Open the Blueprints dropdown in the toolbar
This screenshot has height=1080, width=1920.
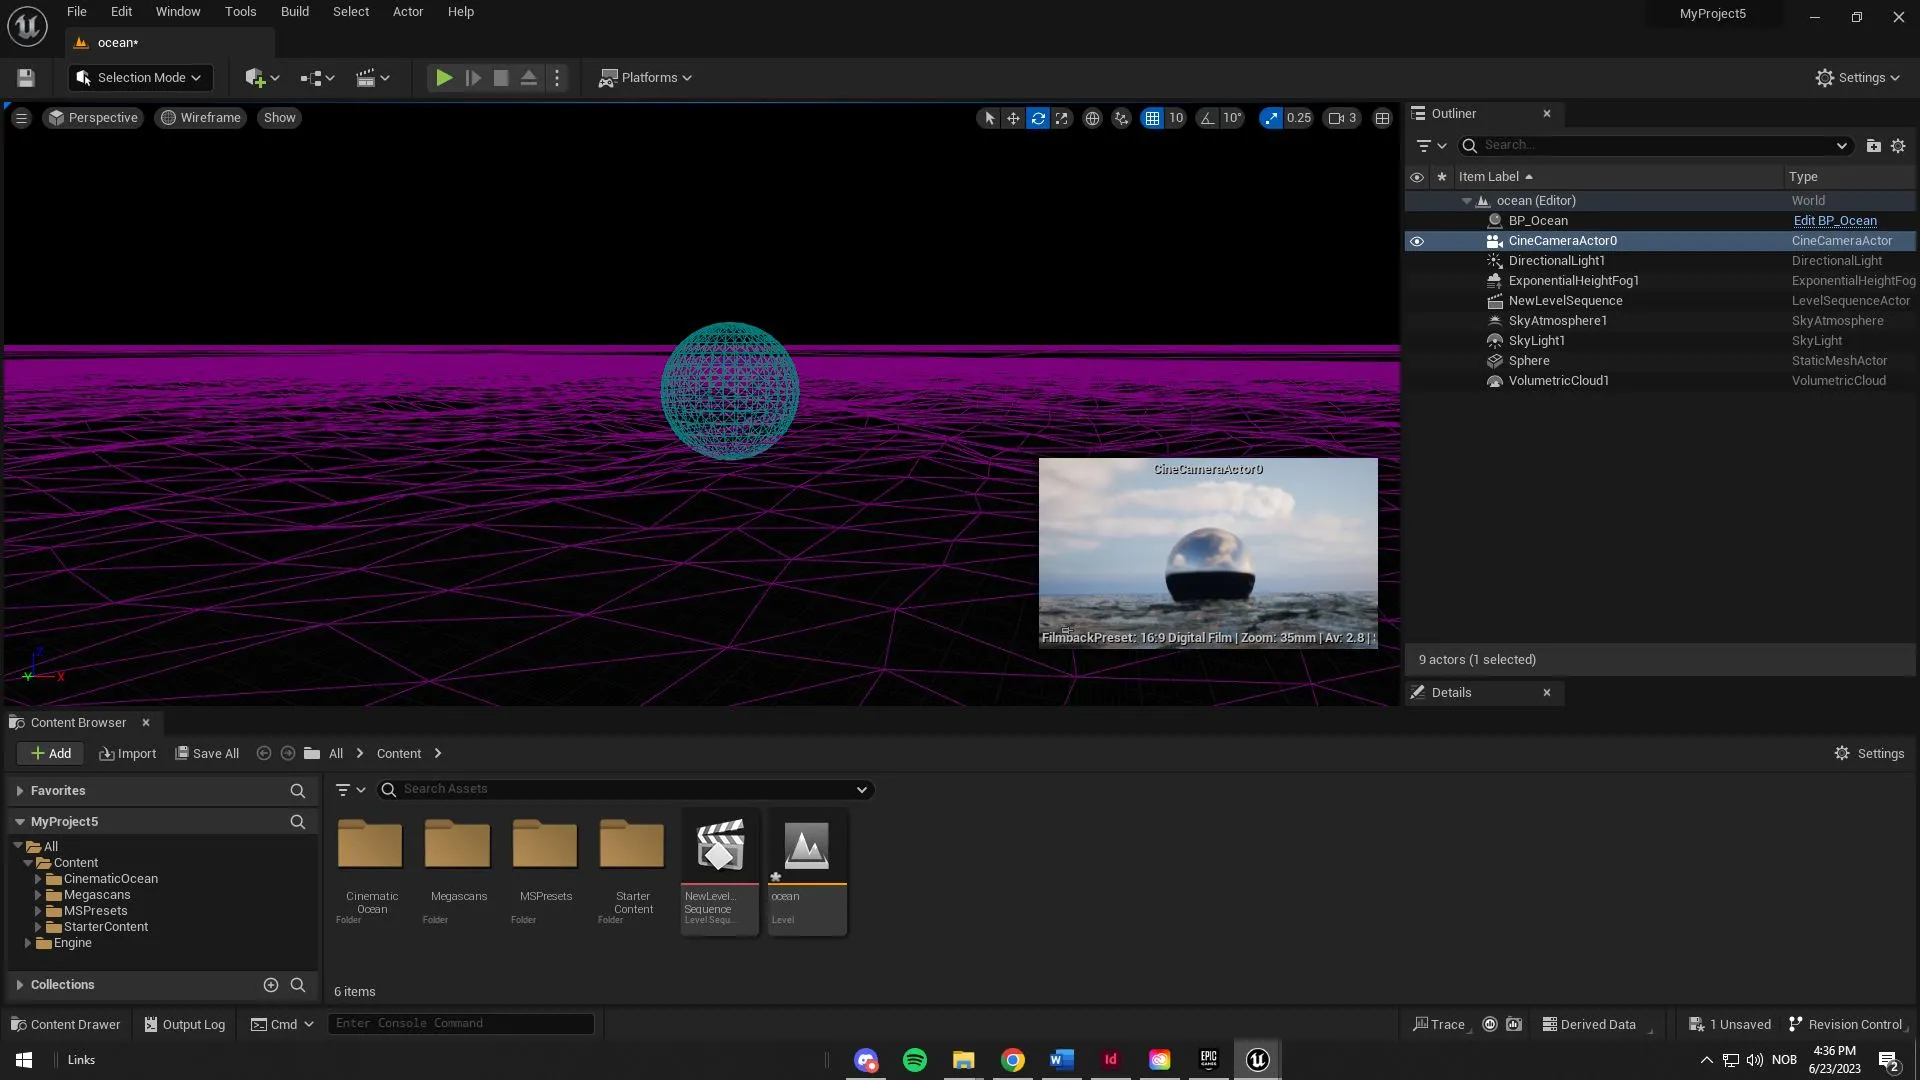coord(318,78)
